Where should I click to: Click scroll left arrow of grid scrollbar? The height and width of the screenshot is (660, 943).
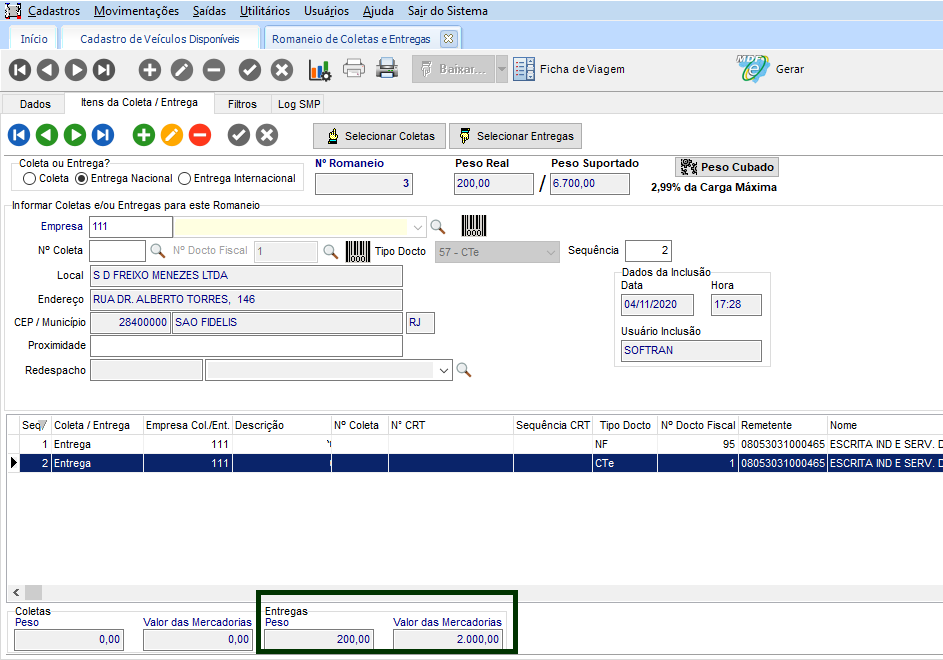[16, 592]
